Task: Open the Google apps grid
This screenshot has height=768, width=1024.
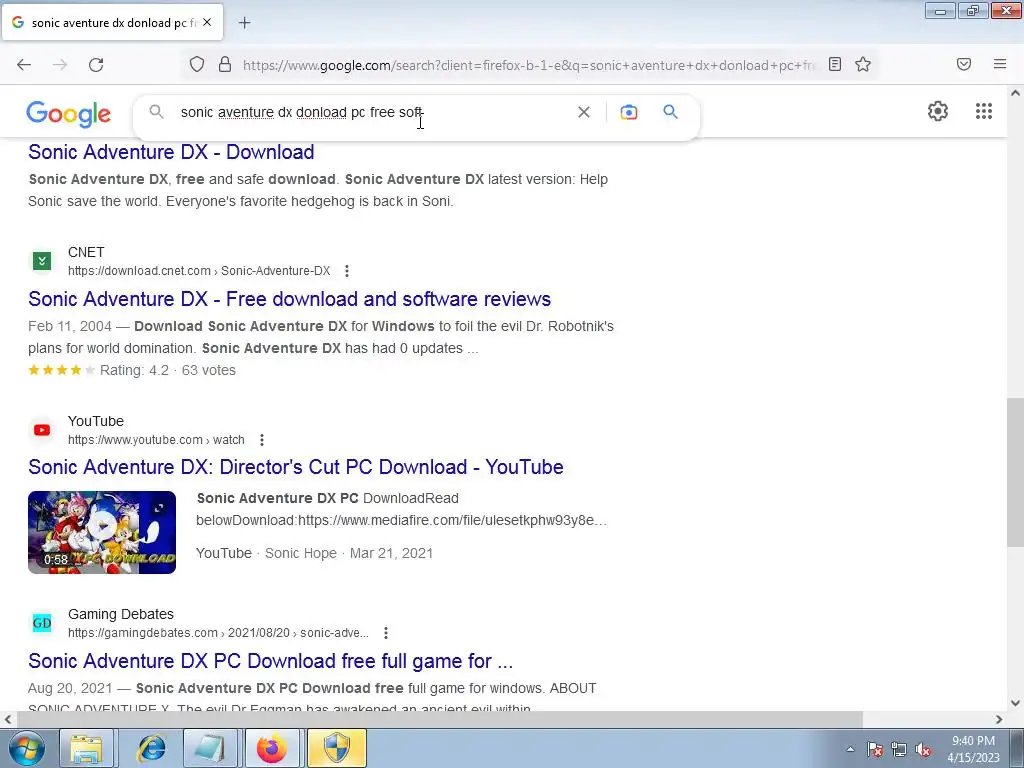Action: coord(984,111)
